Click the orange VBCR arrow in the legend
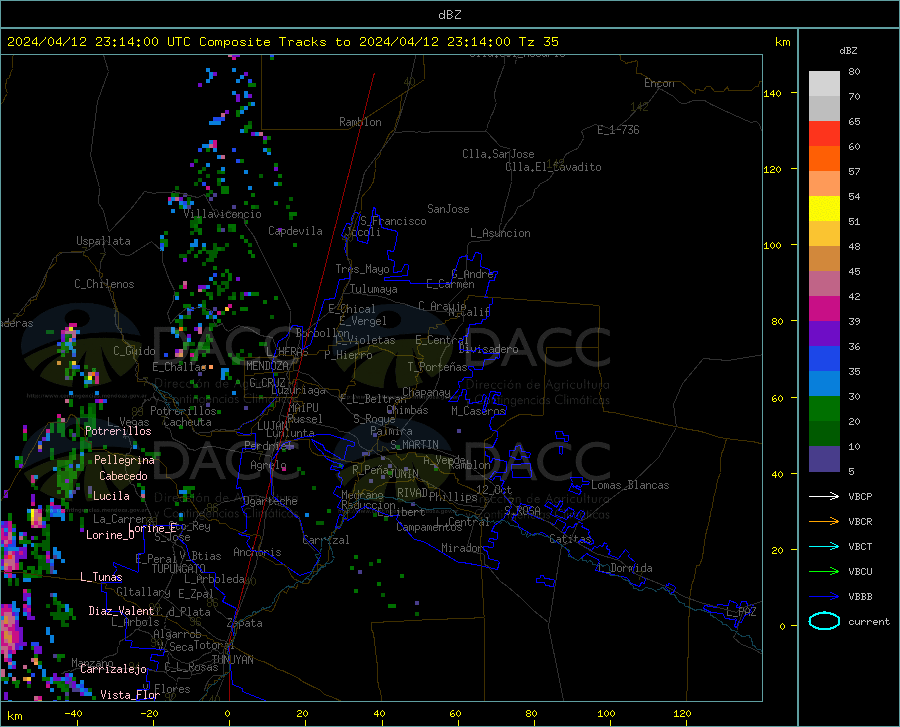This screenshot has width=900, height=727. (824, 522)
